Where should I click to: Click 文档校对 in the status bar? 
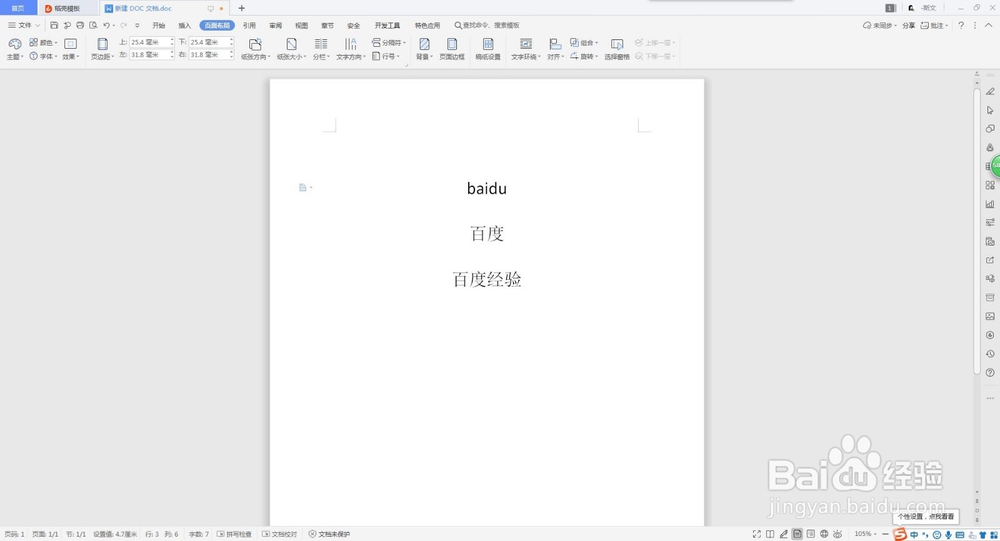click(x=279, y=534)
